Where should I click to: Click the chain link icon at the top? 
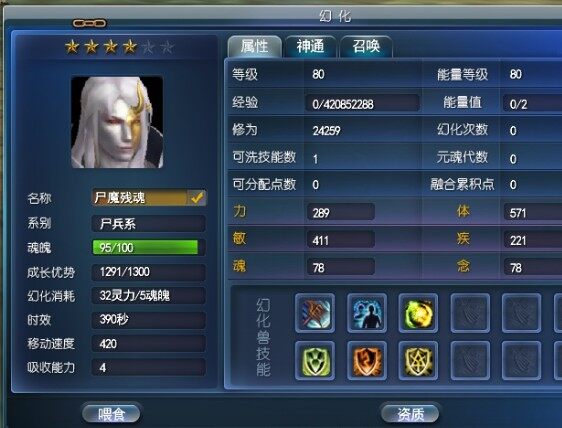coord(89,23)
